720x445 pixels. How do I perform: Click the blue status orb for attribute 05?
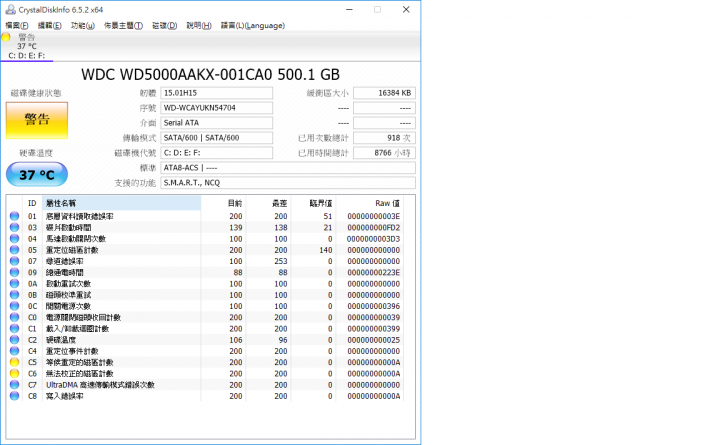point(15,250)
